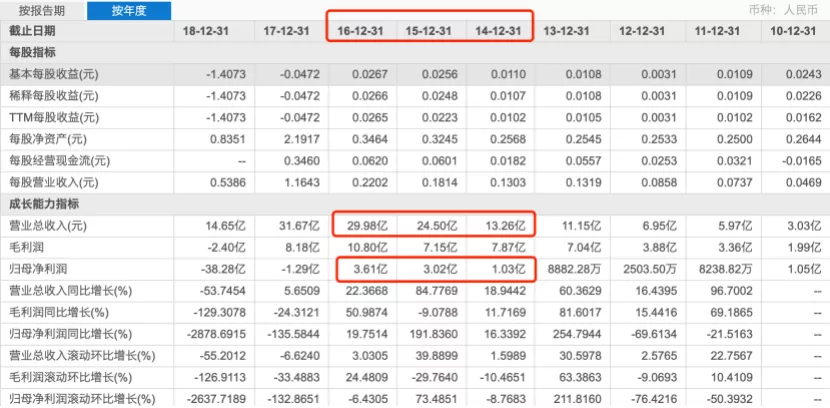This screenshot has width=830, height=408.
Task: Click the 每股指标 section header
Action: click(x=32, y=53)
